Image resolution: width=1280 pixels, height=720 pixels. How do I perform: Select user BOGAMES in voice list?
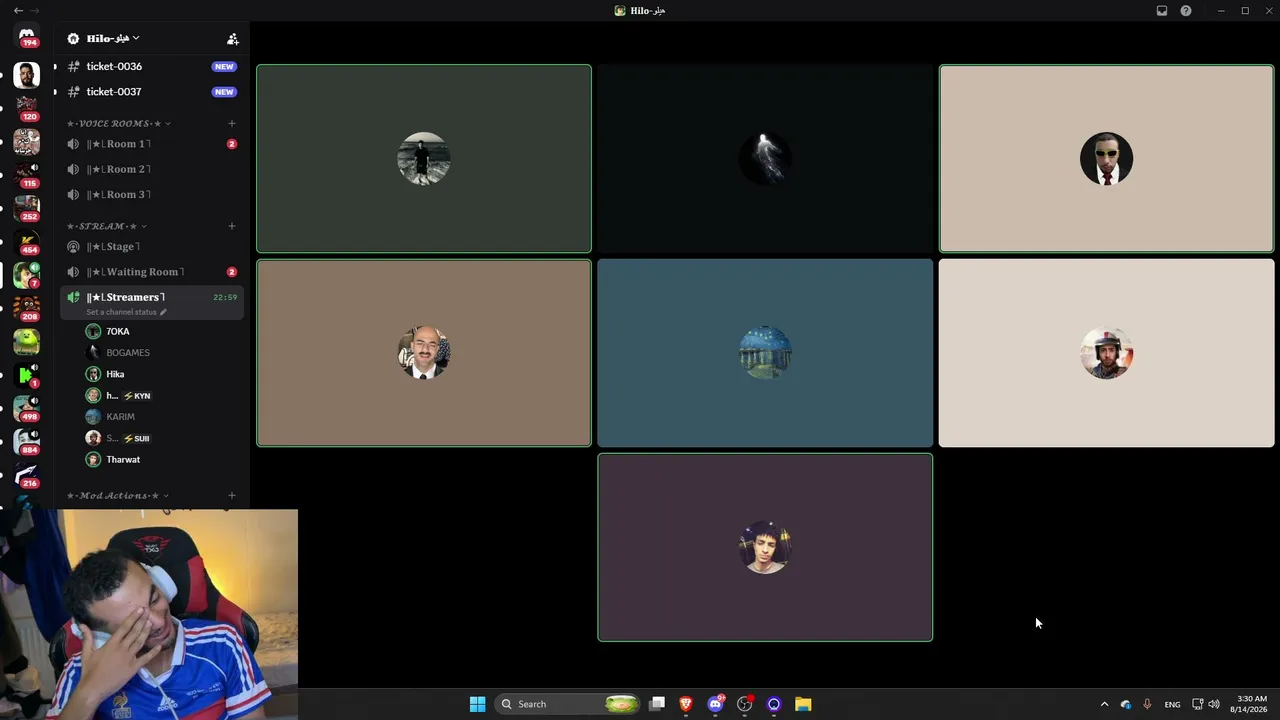coord(160,352)
